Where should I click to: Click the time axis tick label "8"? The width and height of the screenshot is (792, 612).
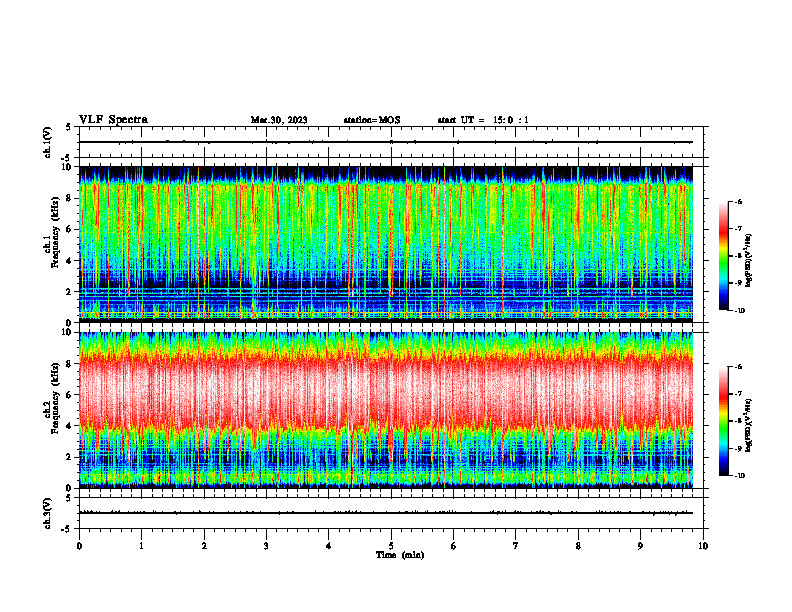point(578,546)
